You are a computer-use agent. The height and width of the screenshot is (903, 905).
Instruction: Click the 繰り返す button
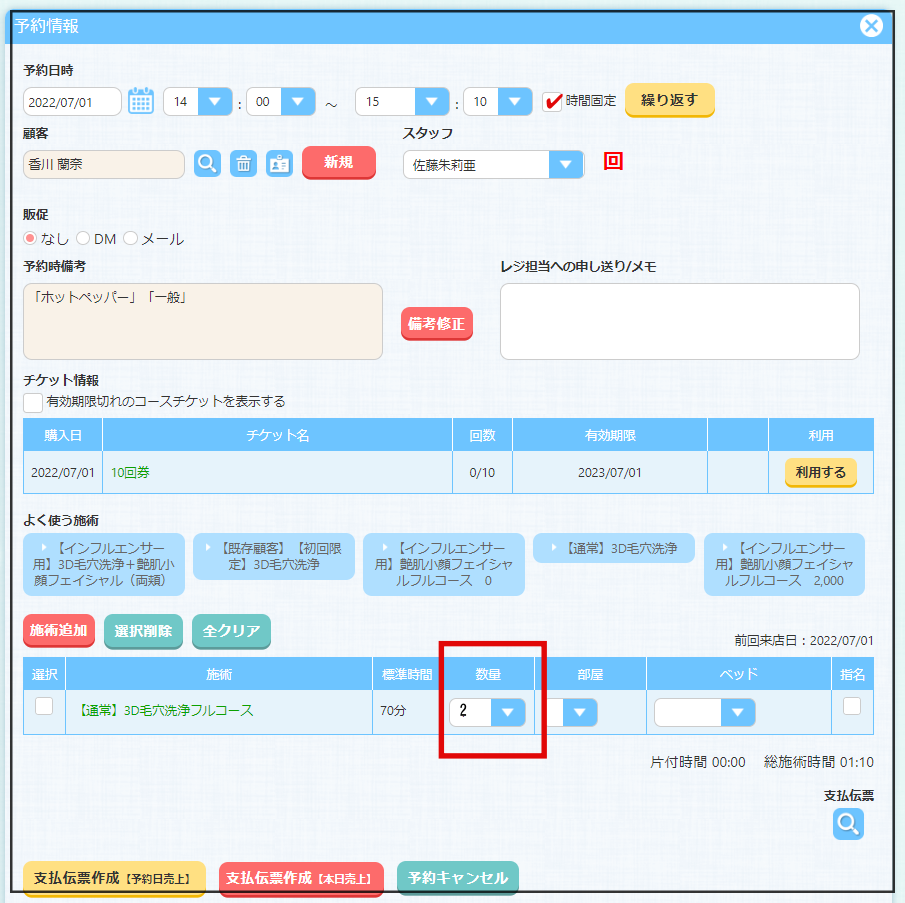[669, 100]
